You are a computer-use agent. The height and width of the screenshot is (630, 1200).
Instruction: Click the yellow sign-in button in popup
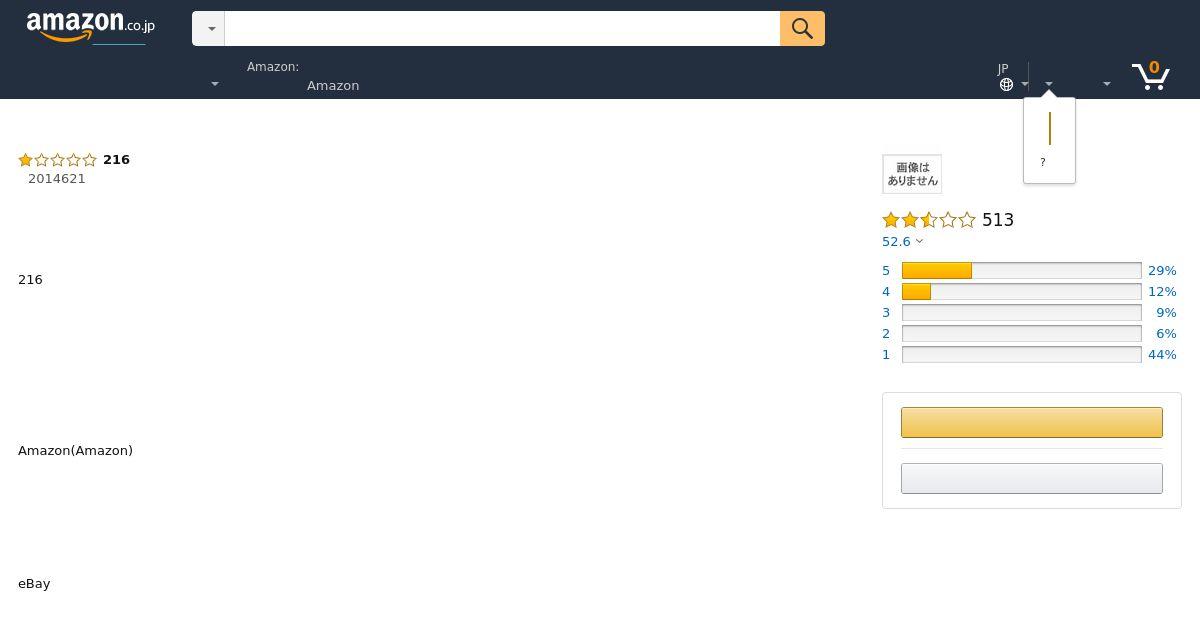tap(1050, 129)
